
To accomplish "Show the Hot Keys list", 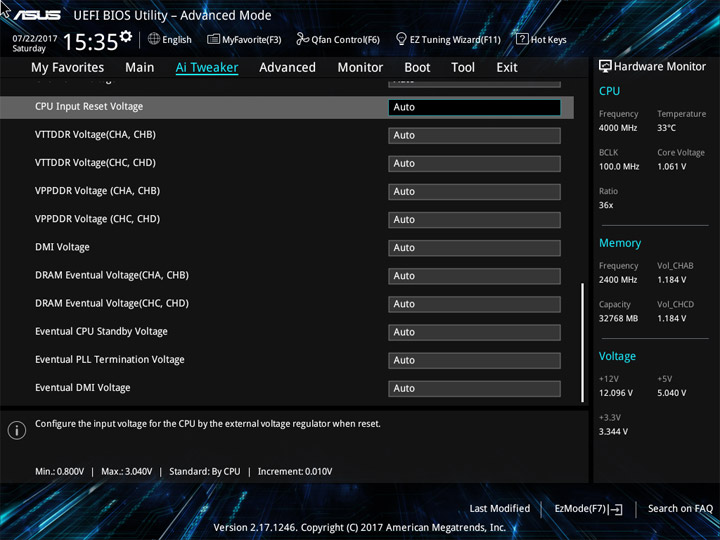I will pos(548,40).
